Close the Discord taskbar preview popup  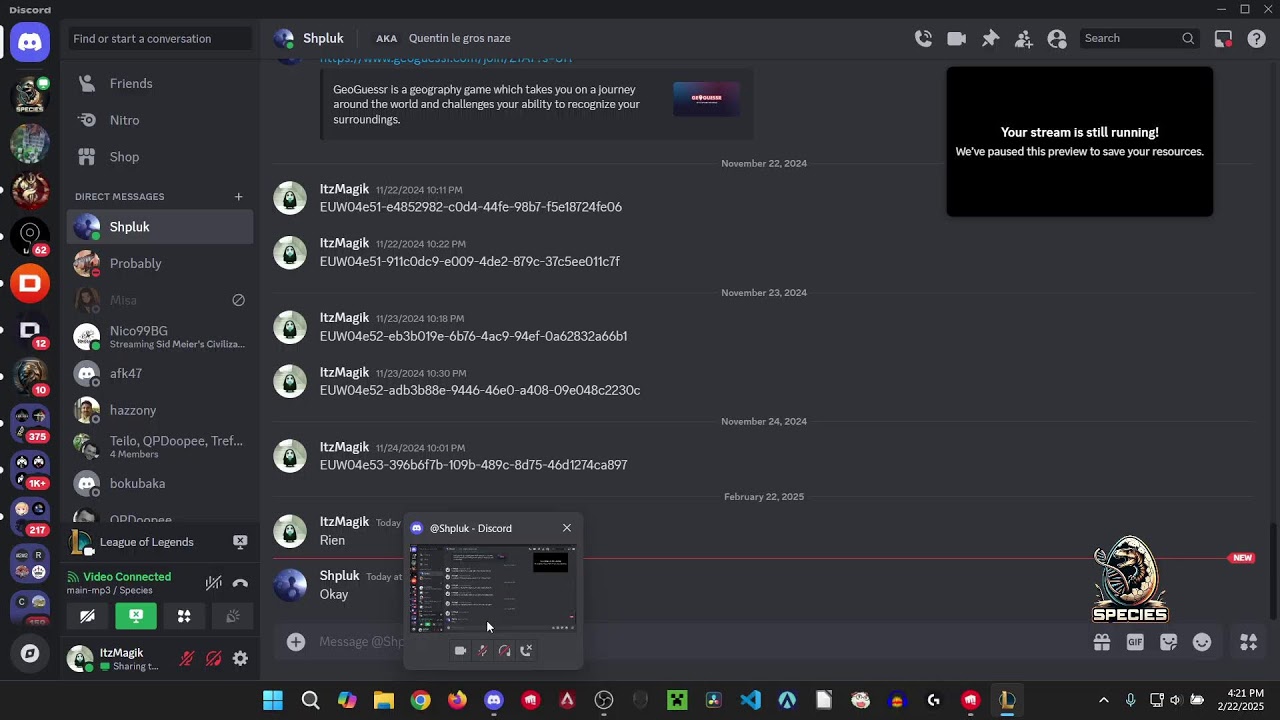pyautogui.click(x=567, y=528)
